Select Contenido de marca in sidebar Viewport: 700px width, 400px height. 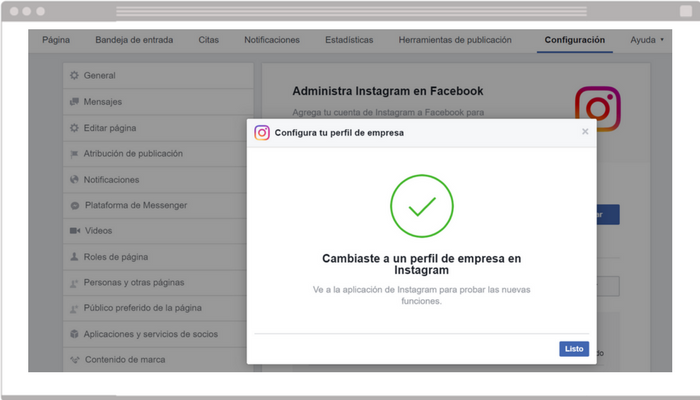pos(155,359)
